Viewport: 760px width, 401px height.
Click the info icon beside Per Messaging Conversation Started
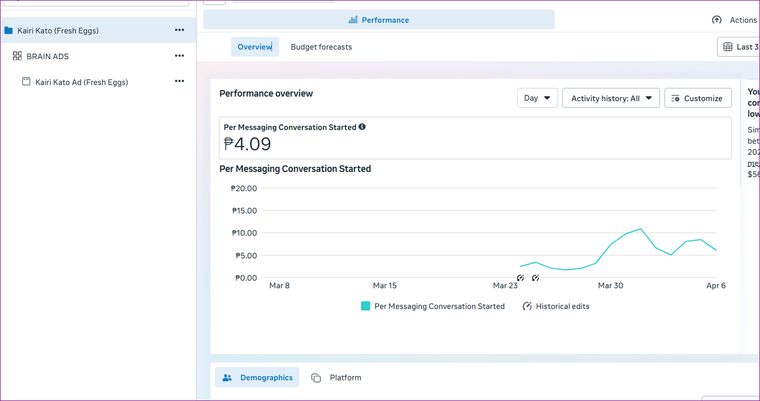pyautogui.click(x=362, y=127)
